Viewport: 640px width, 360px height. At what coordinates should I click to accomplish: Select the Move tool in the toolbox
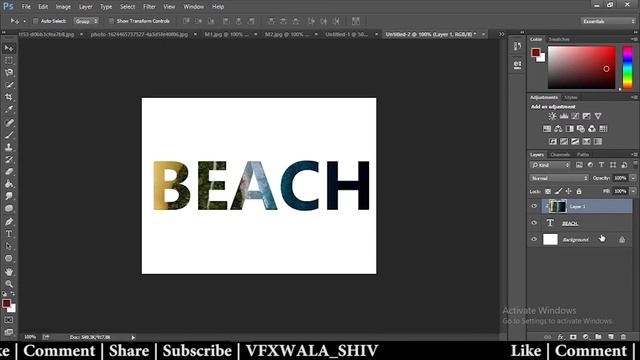click(9, 48)
